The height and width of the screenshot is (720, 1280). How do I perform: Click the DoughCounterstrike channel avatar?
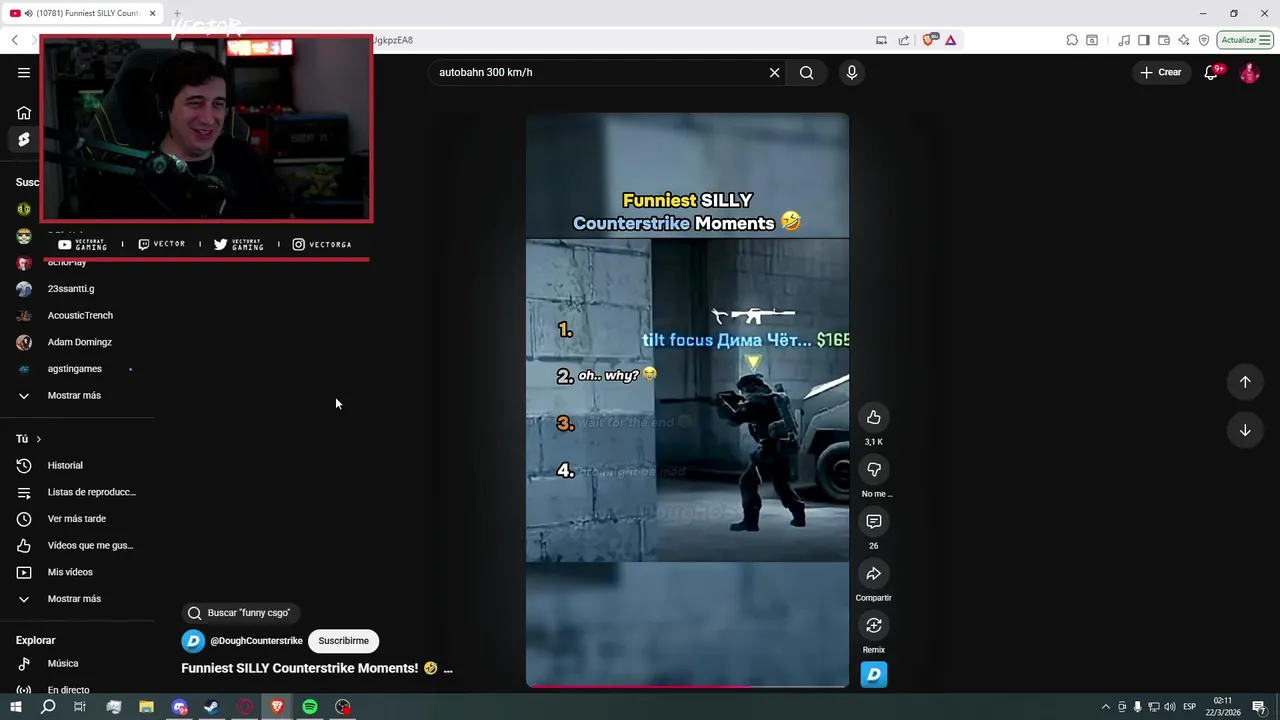(193, 641)
